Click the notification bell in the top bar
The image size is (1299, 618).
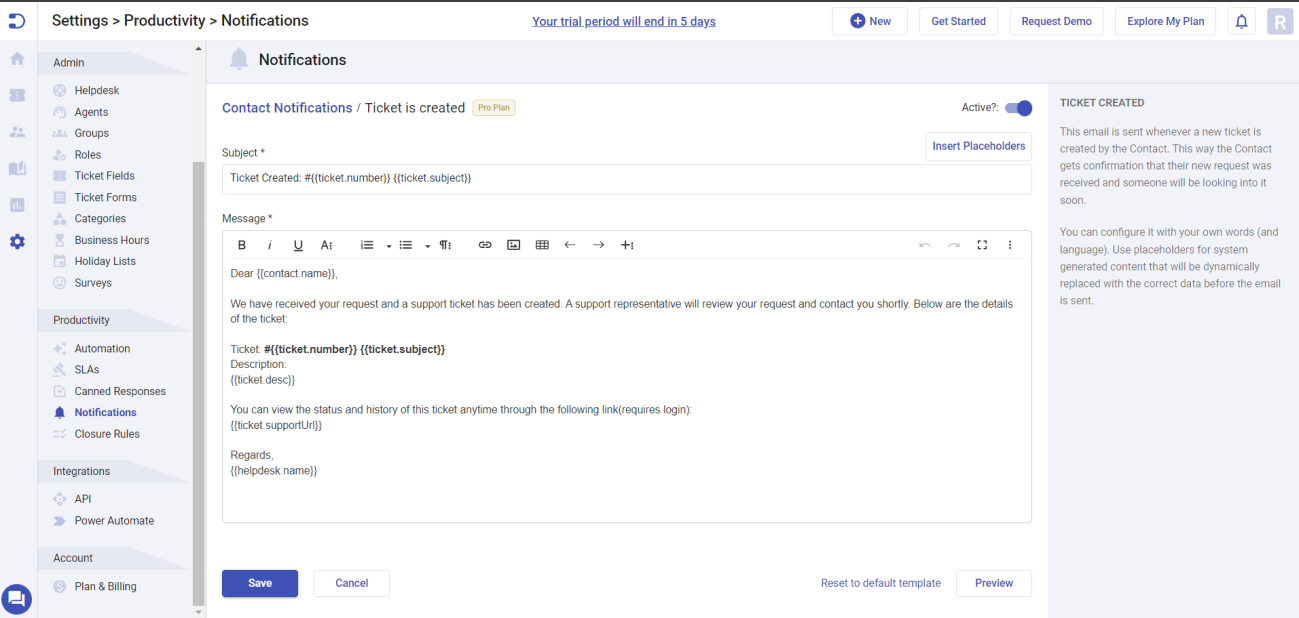click(x=1241, y=20)
